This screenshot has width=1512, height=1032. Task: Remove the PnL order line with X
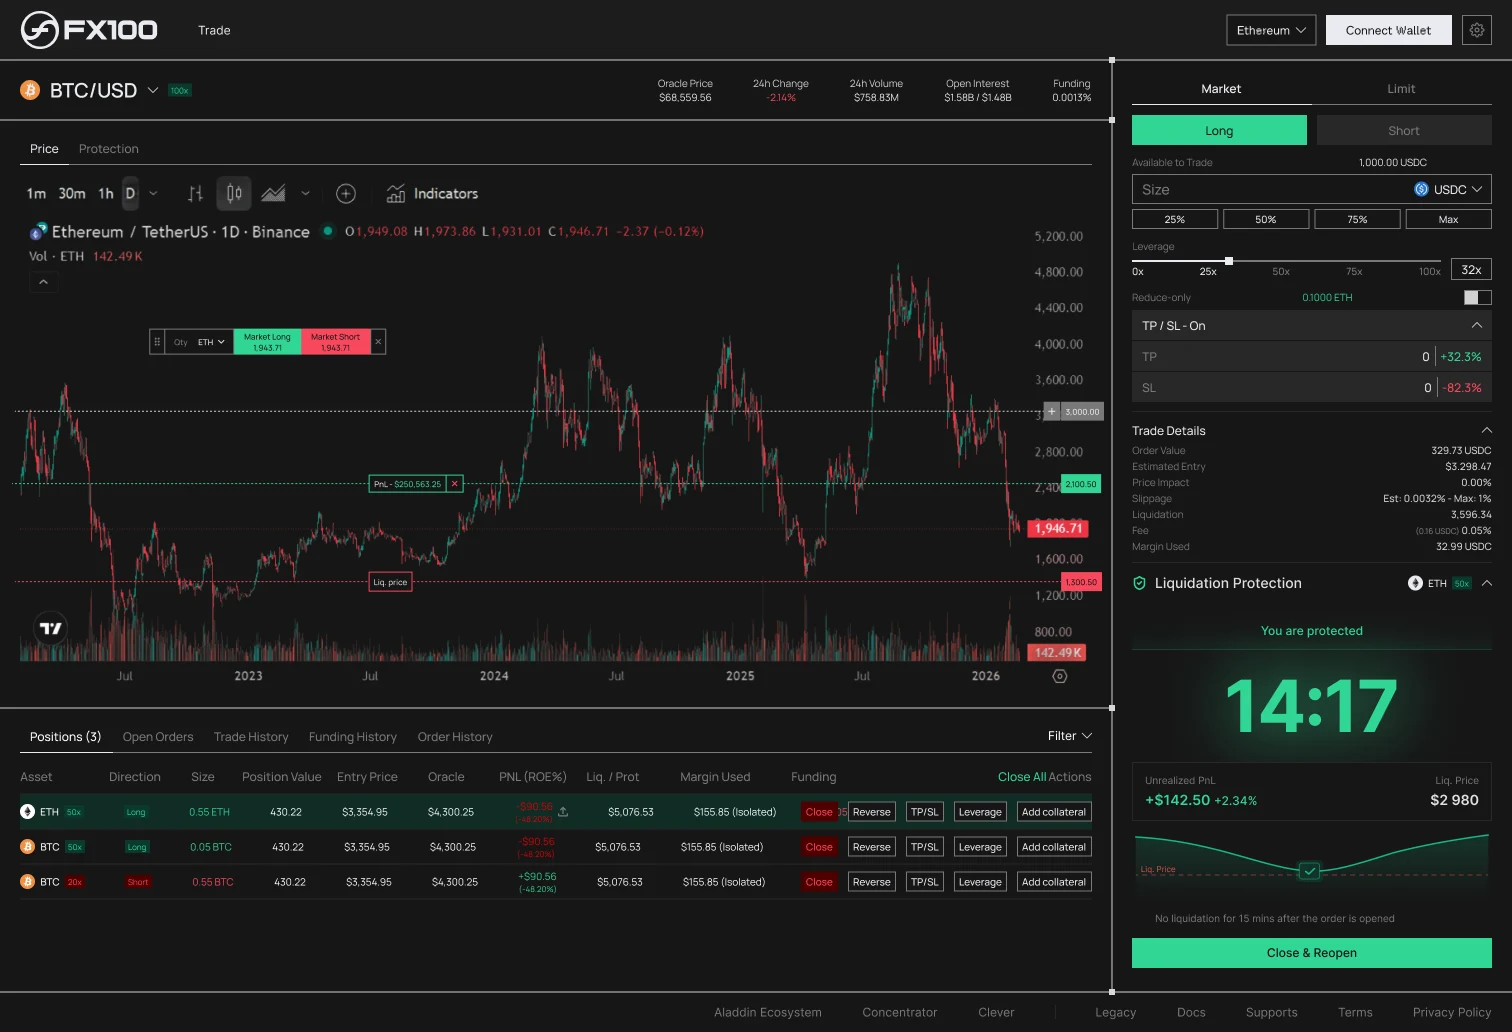point(455,484)
